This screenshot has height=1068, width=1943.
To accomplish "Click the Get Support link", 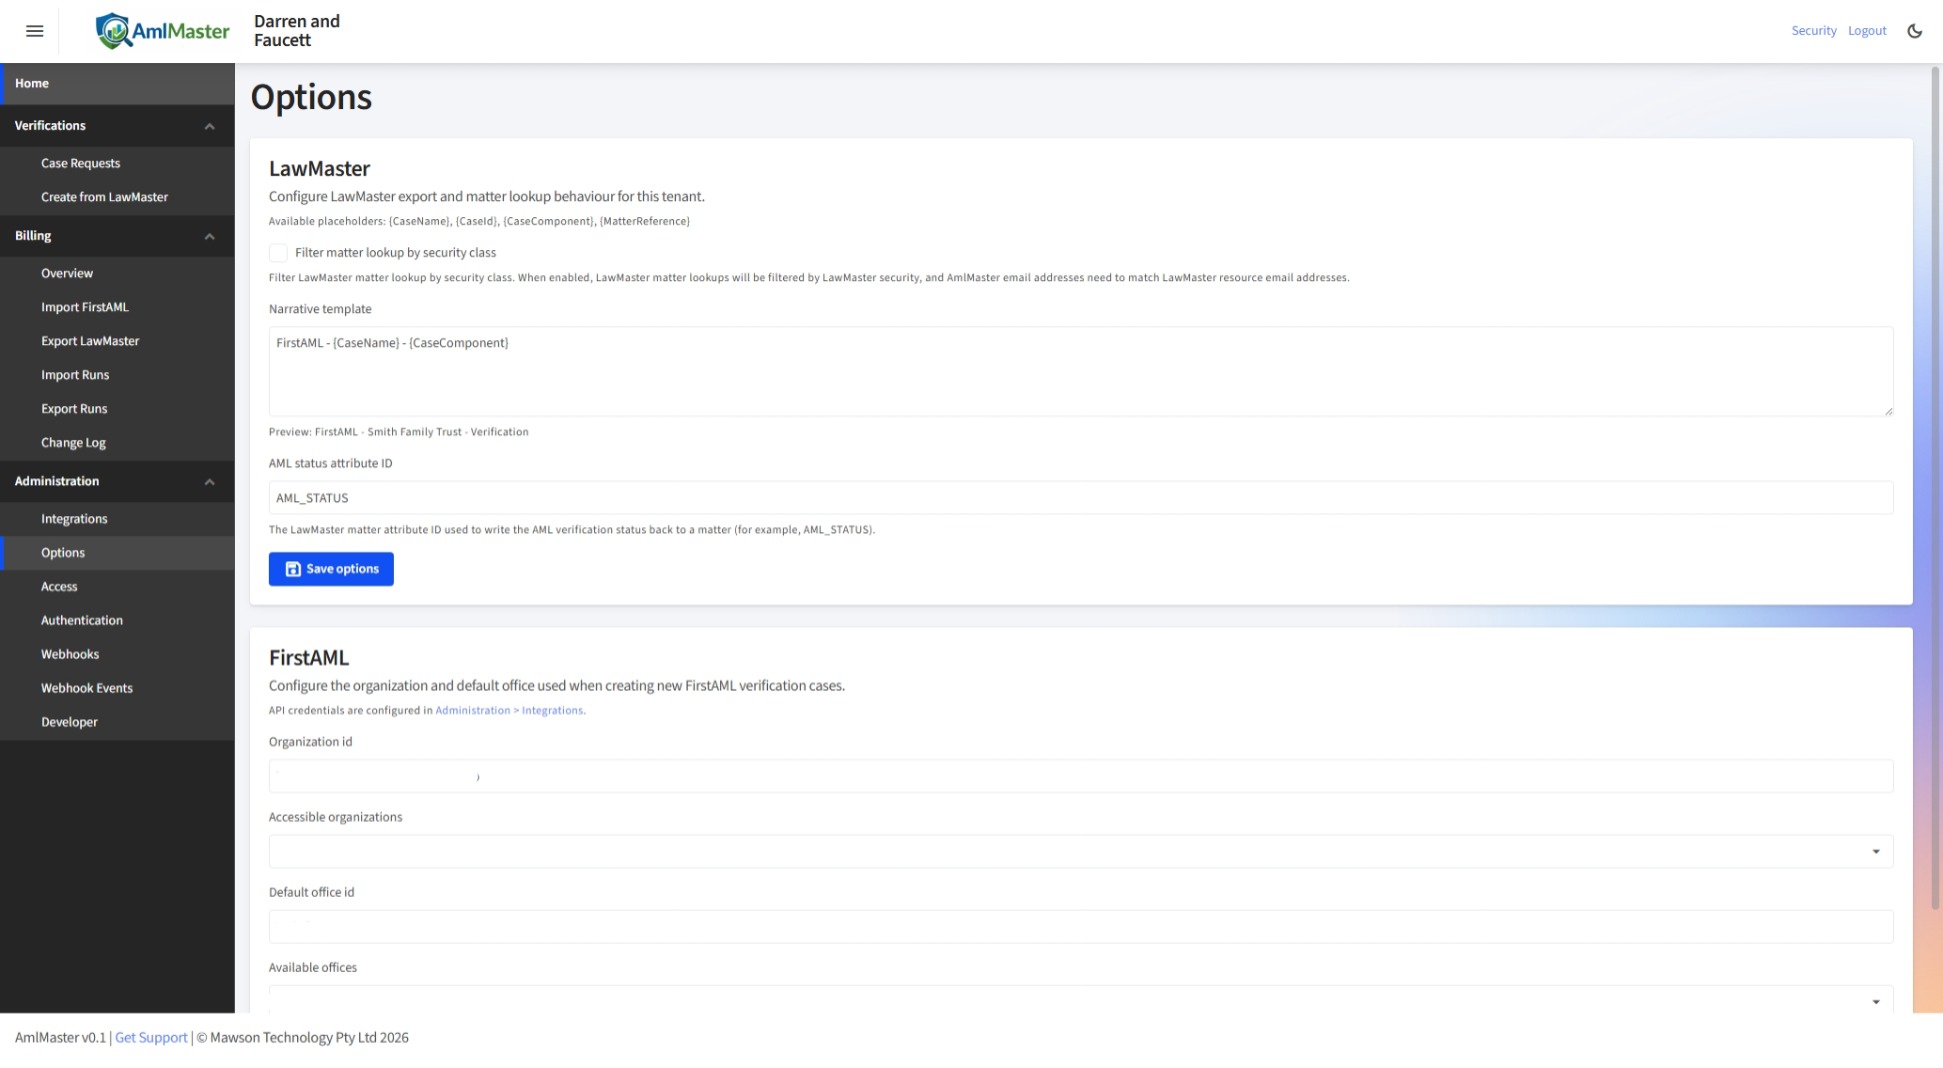I will click(x=150, y=1037).
